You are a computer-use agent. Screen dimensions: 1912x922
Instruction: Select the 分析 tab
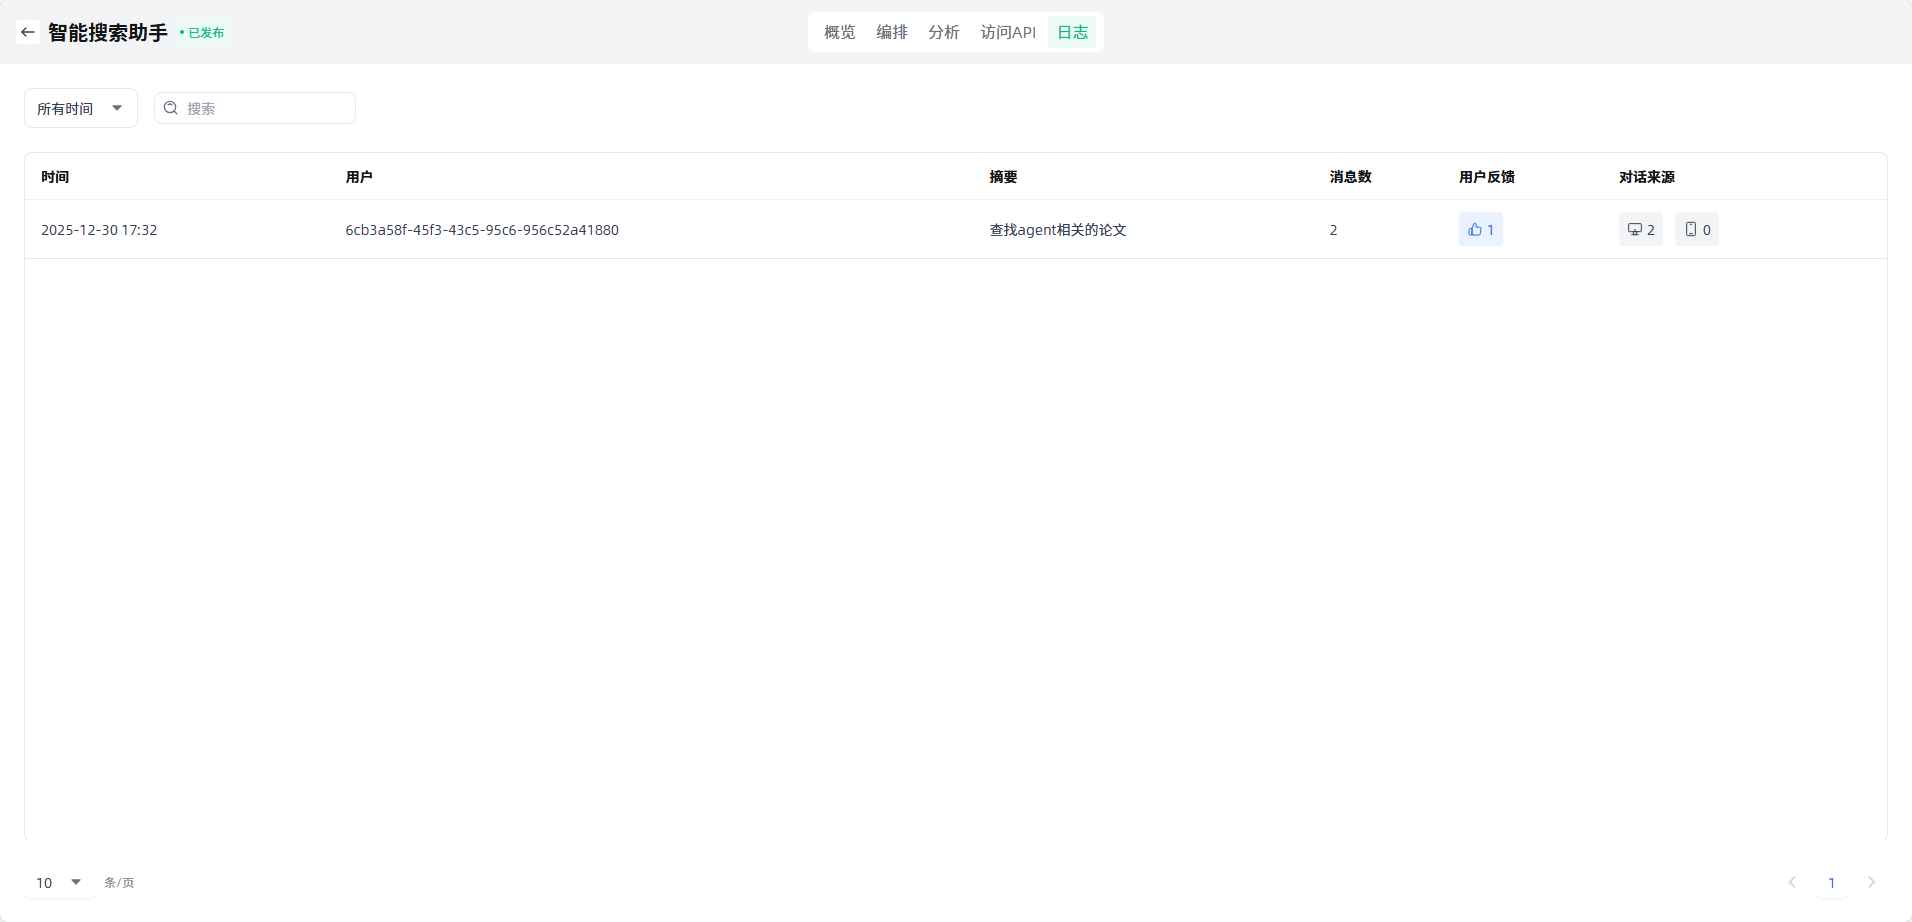(943, 32)
